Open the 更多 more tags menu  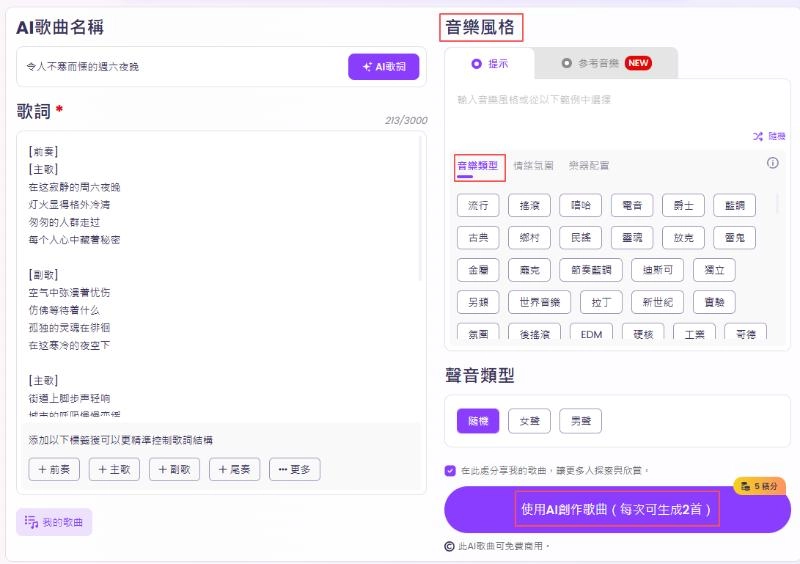tap(295, 470)
